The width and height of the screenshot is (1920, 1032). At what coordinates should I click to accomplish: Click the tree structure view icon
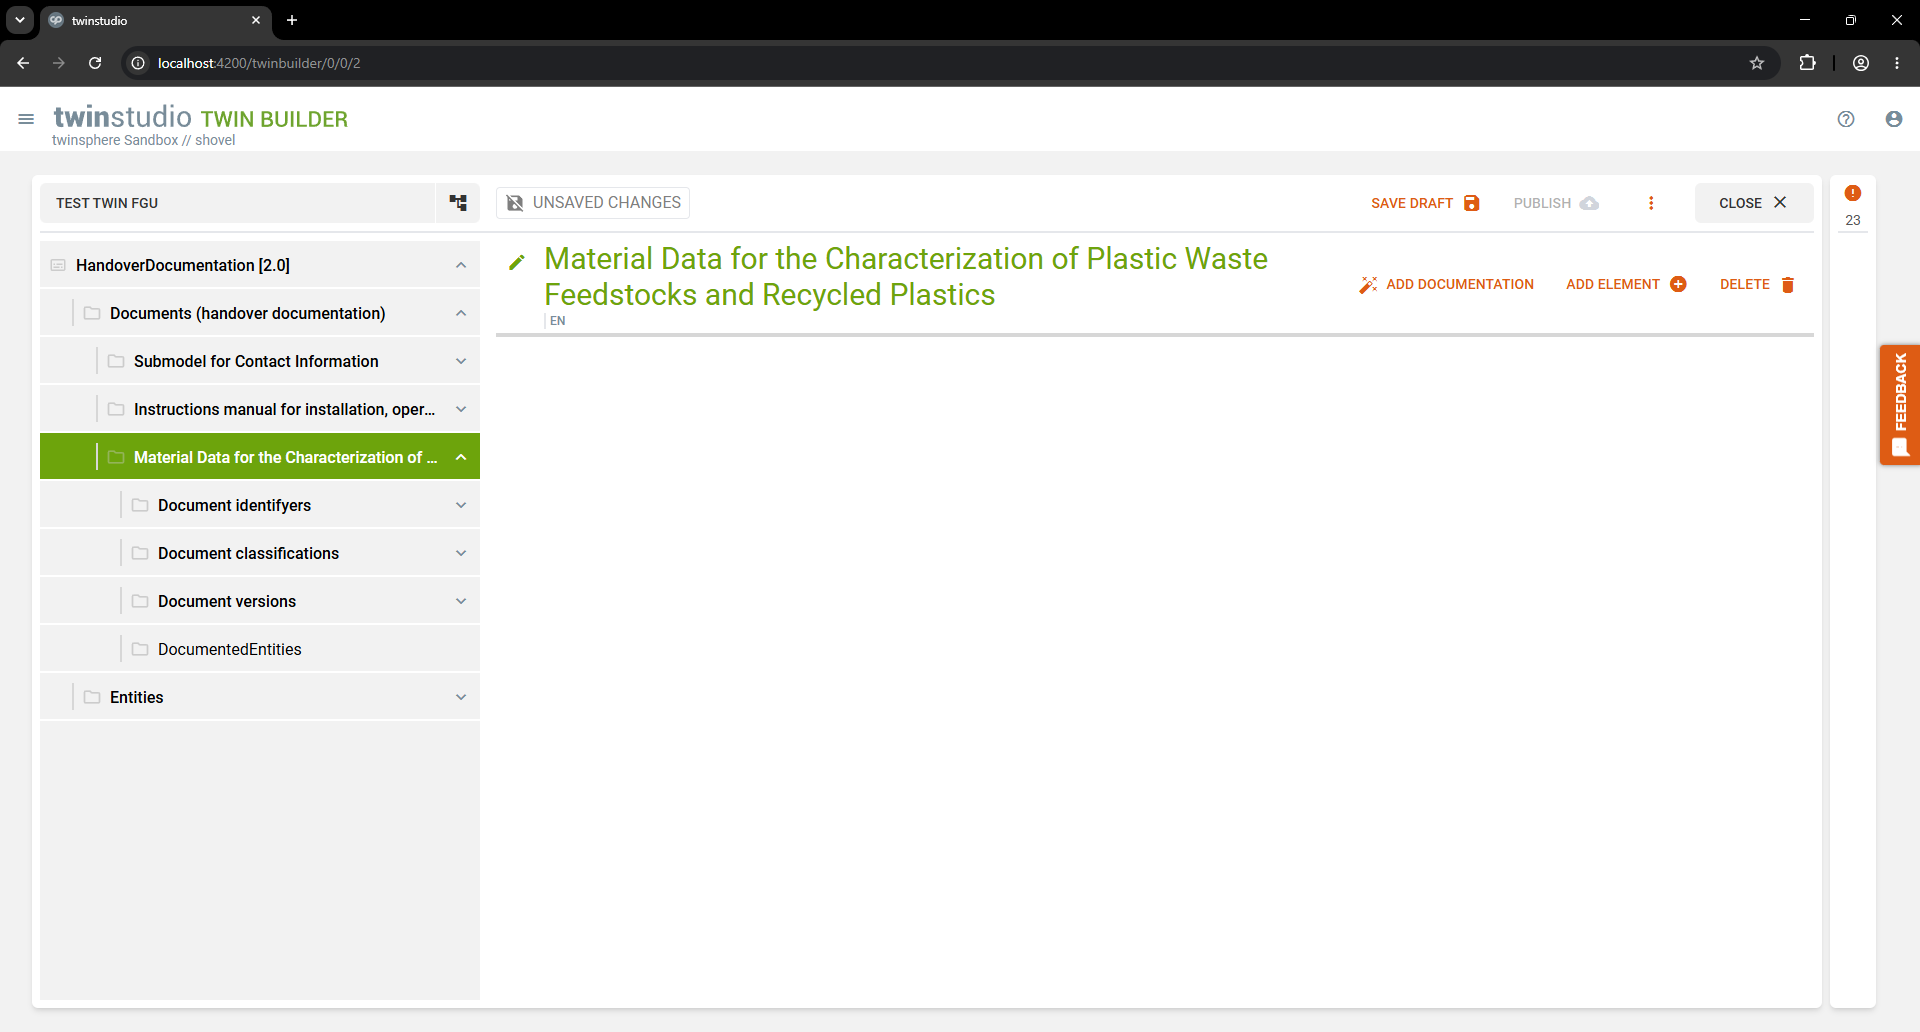458,203
